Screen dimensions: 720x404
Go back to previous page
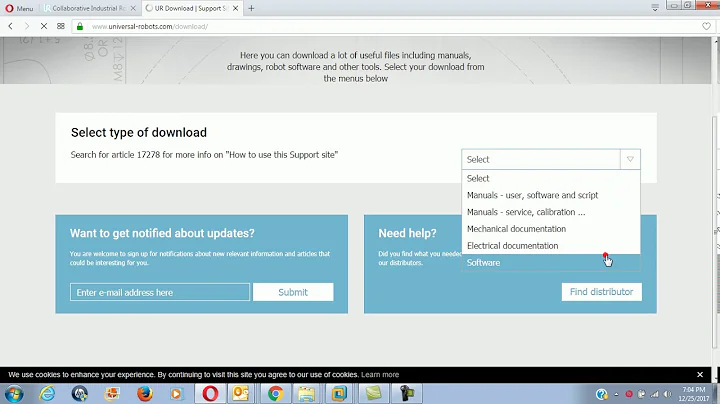pyautogui.click(x=11, y=26)
